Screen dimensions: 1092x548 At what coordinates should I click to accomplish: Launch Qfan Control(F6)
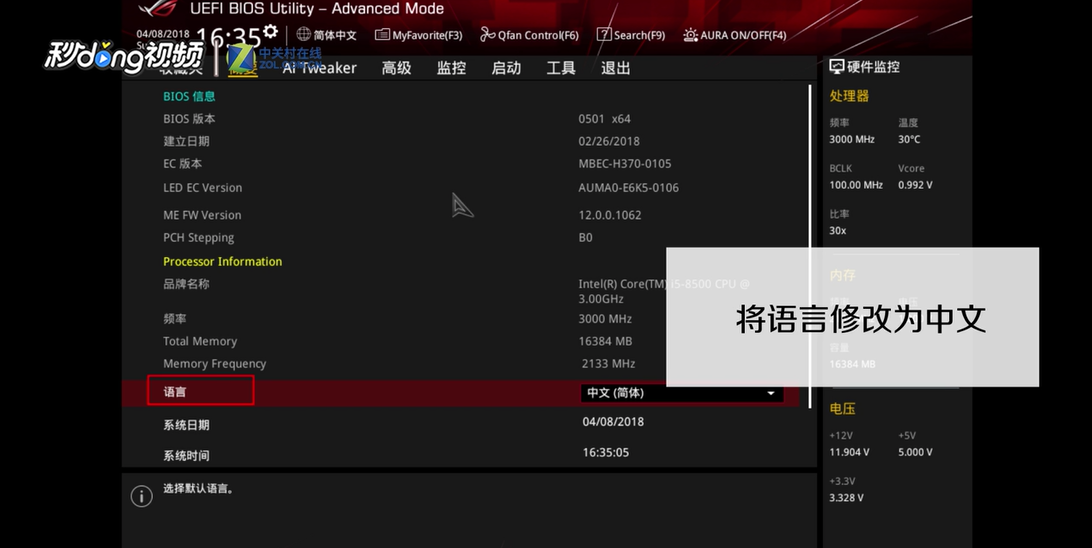pos(529,35)
